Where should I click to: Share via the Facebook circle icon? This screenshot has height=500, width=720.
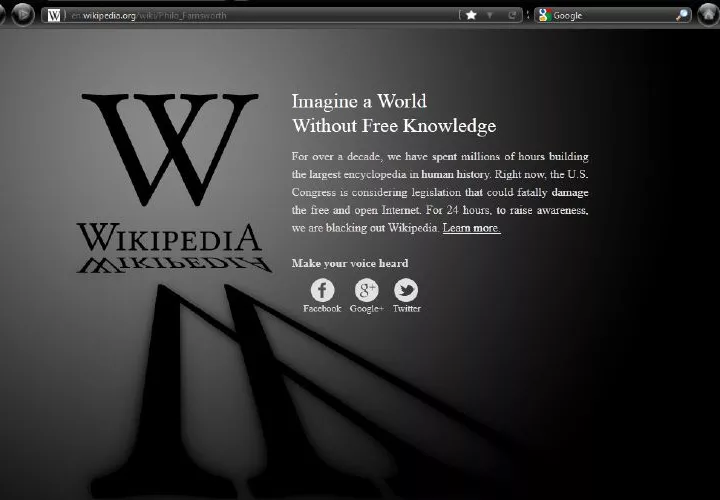click(322, 290)
